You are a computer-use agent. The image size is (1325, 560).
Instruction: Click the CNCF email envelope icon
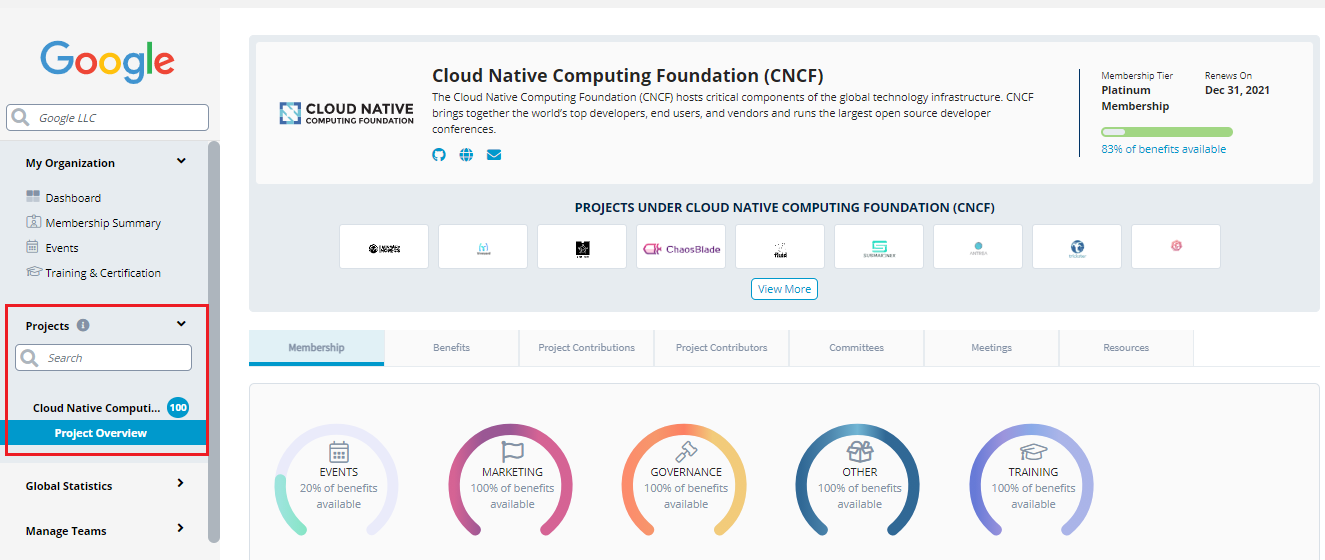click(x=494, y=155)
